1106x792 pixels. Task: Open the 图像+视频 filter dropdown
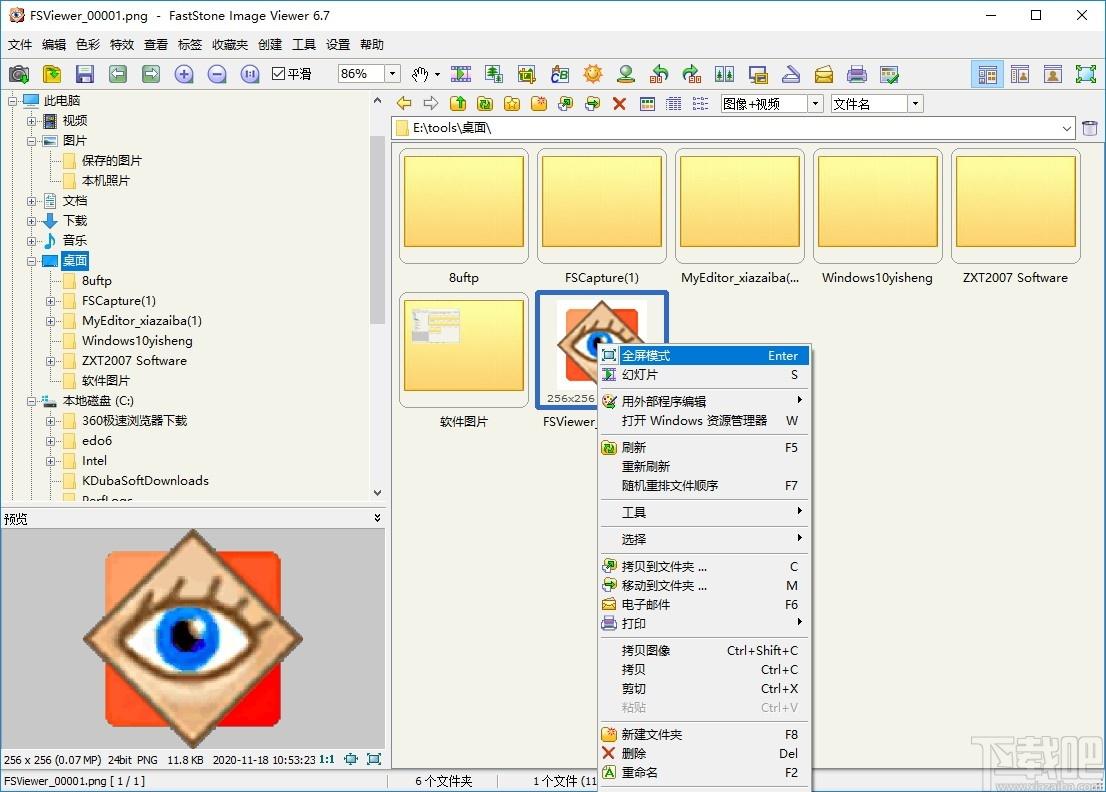tap(815, 104)
